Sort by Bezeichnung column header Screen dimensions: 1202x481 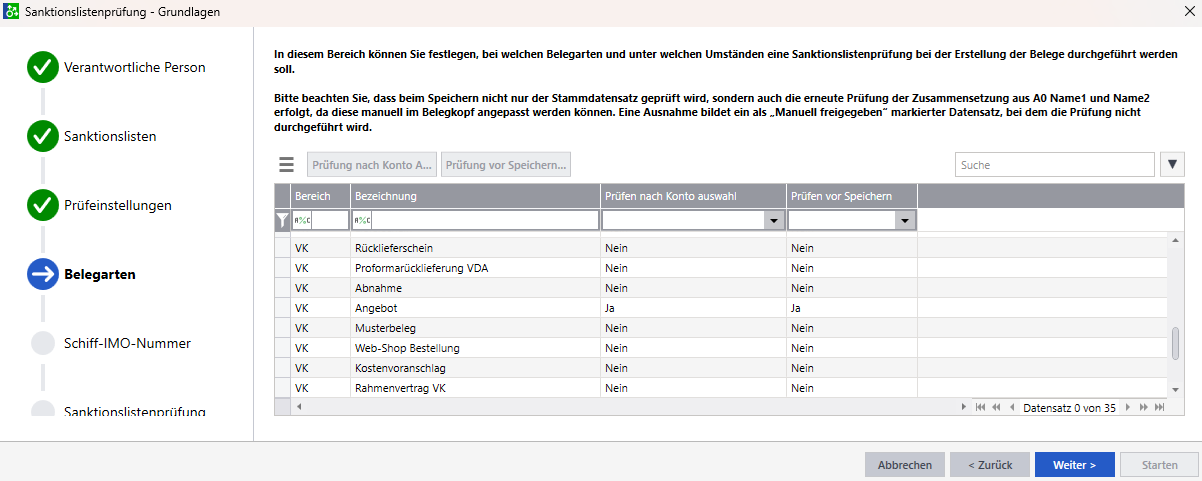[x=475, y=196]
